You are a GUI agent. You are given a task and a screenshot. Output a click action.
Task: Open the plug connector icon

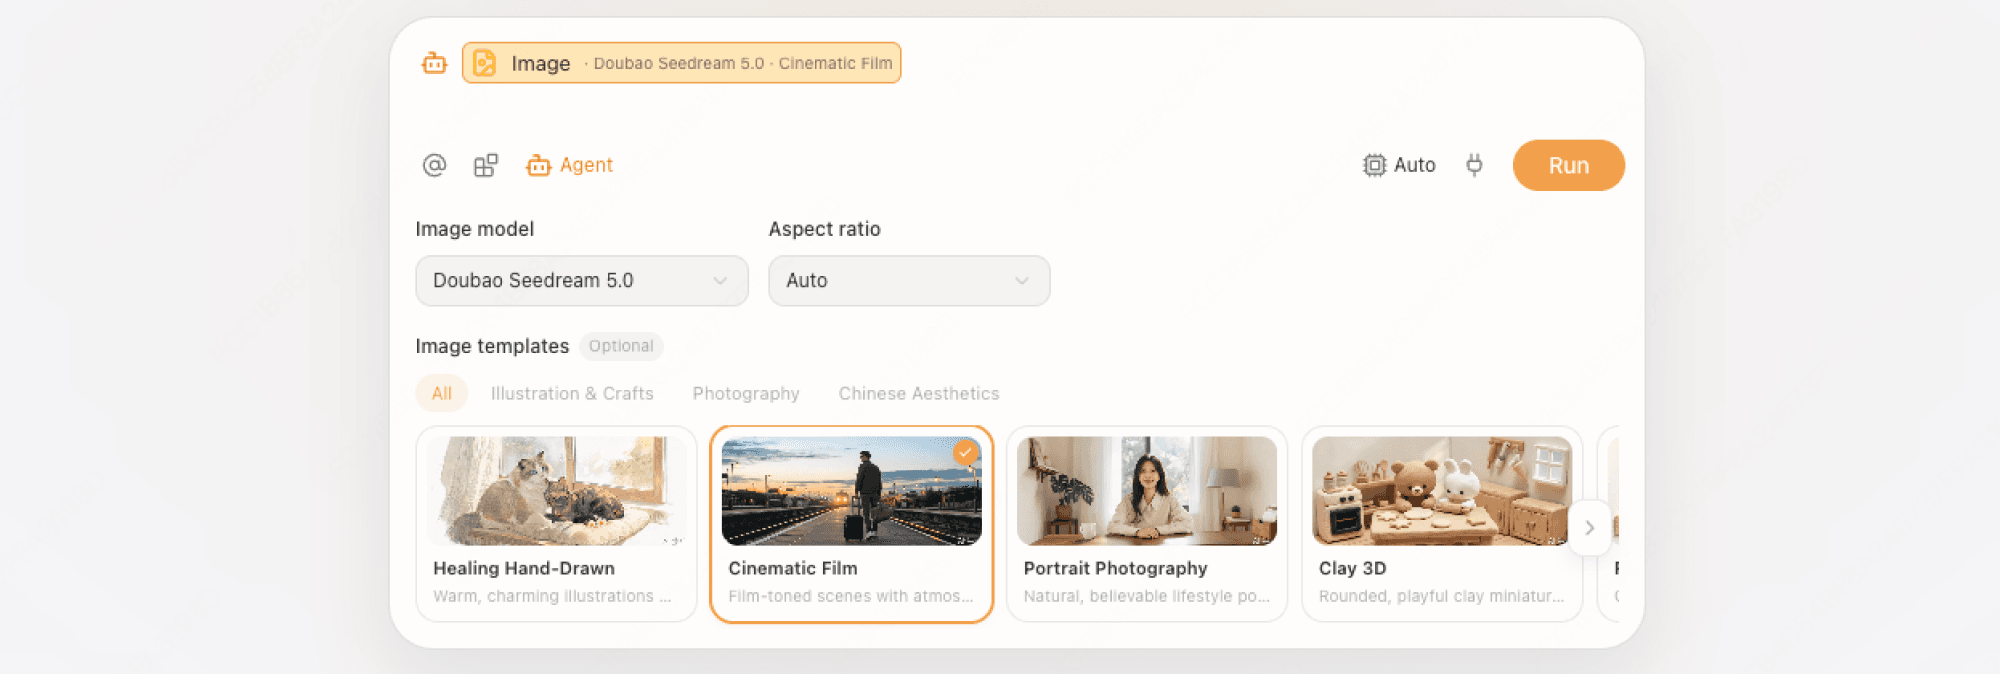tap(1474, 165)
